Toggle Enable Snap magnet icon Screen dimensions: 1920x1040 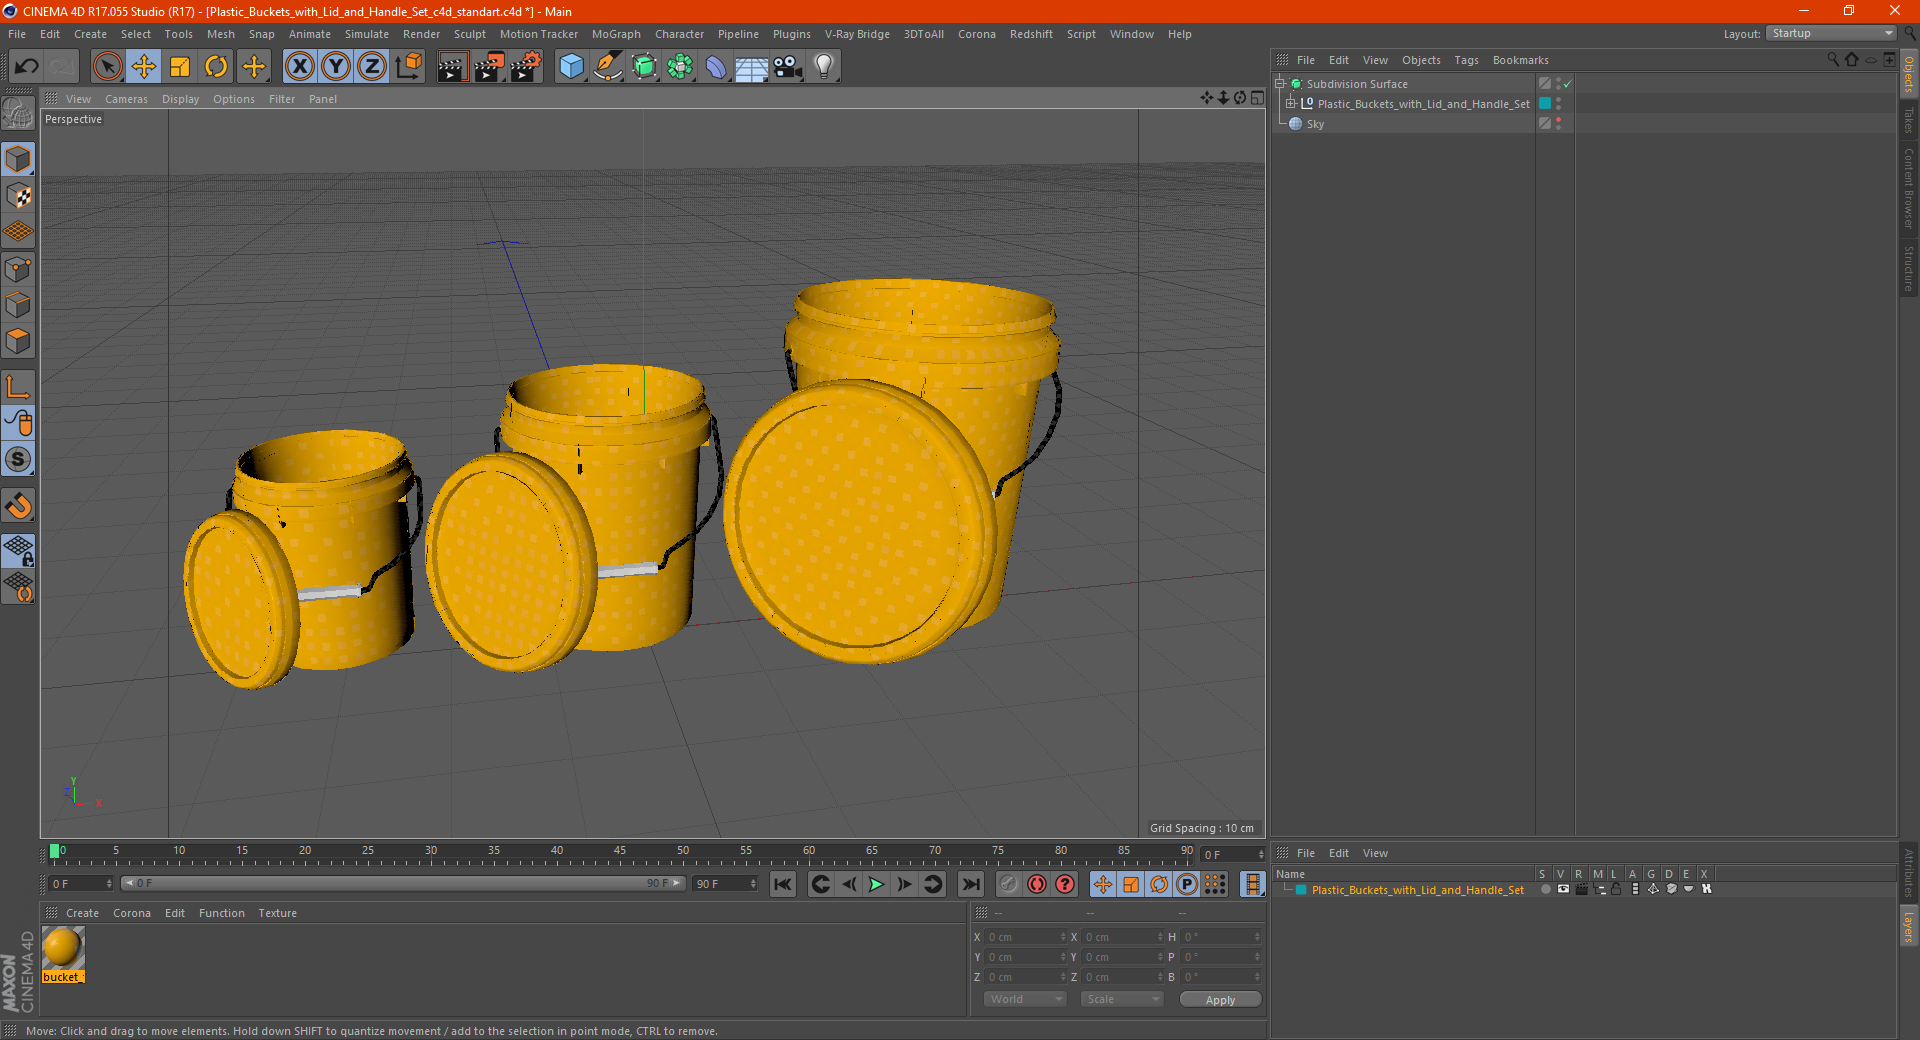(x=18, y=506)
